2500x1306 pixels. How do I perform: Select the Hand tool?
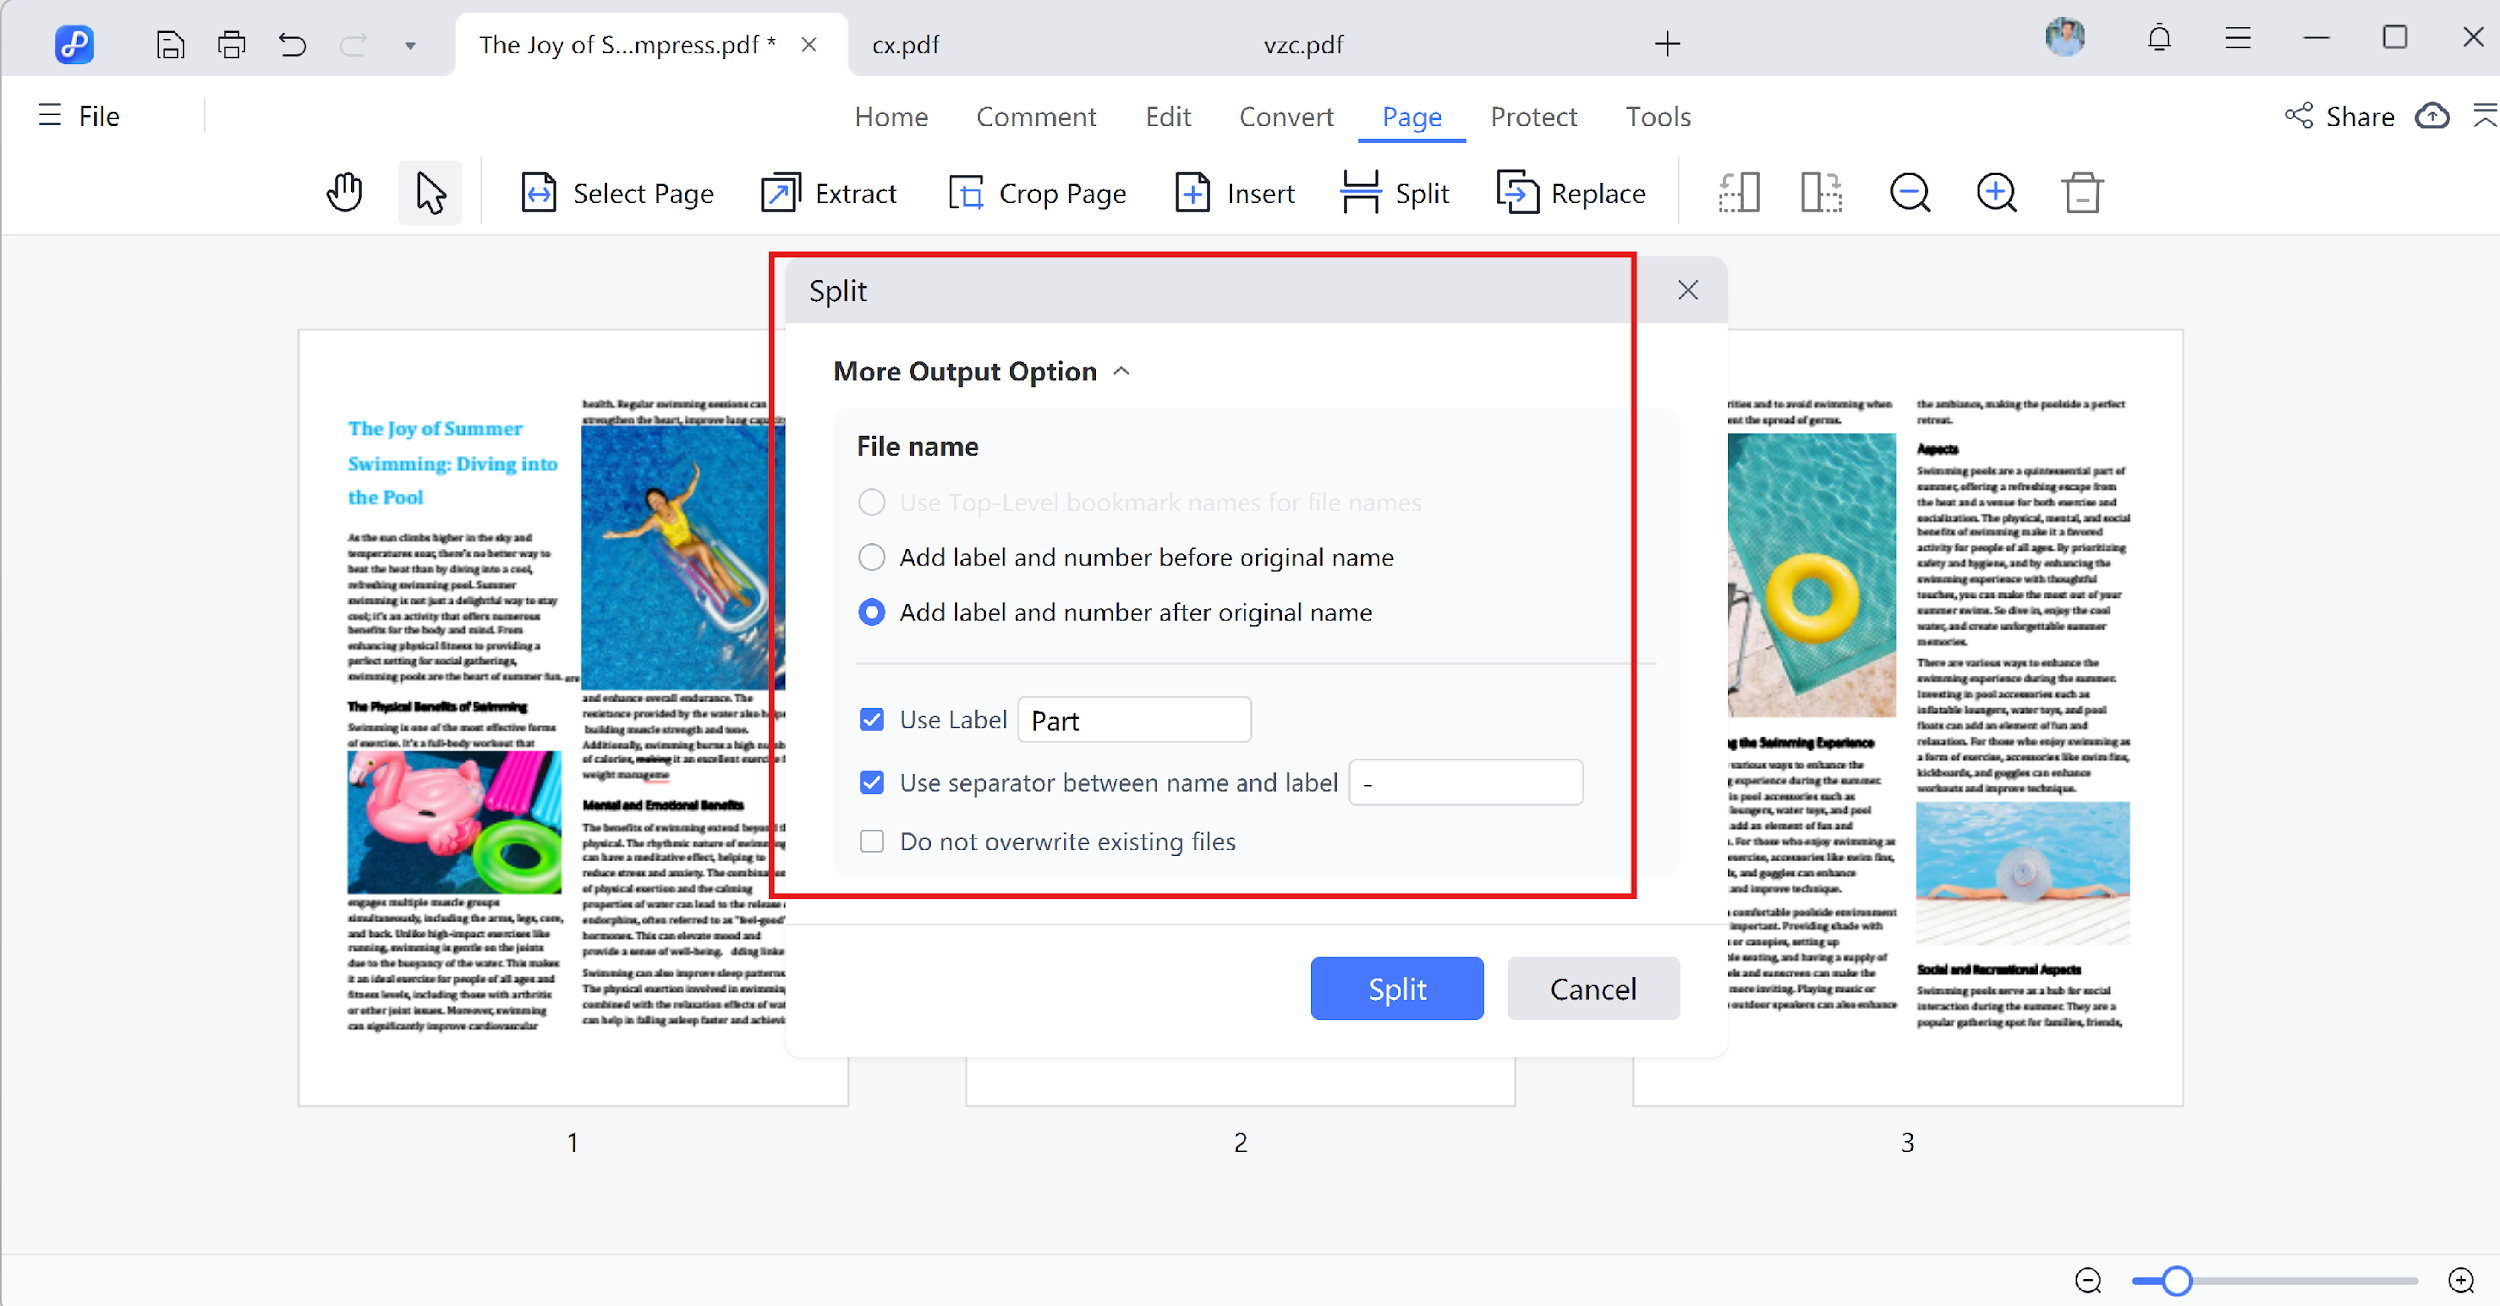(x=344, y=192)
